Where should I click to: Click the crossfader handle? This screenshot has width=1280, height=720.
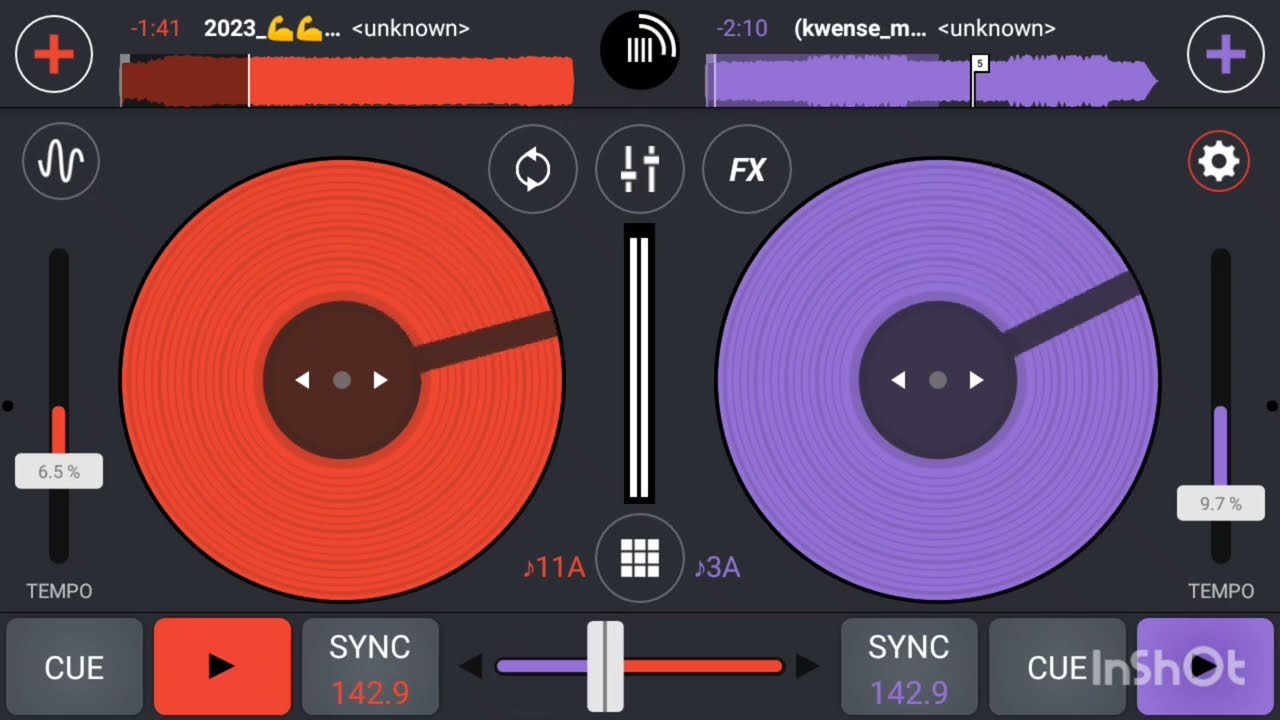pyautogui.click(x=605, y=666)
